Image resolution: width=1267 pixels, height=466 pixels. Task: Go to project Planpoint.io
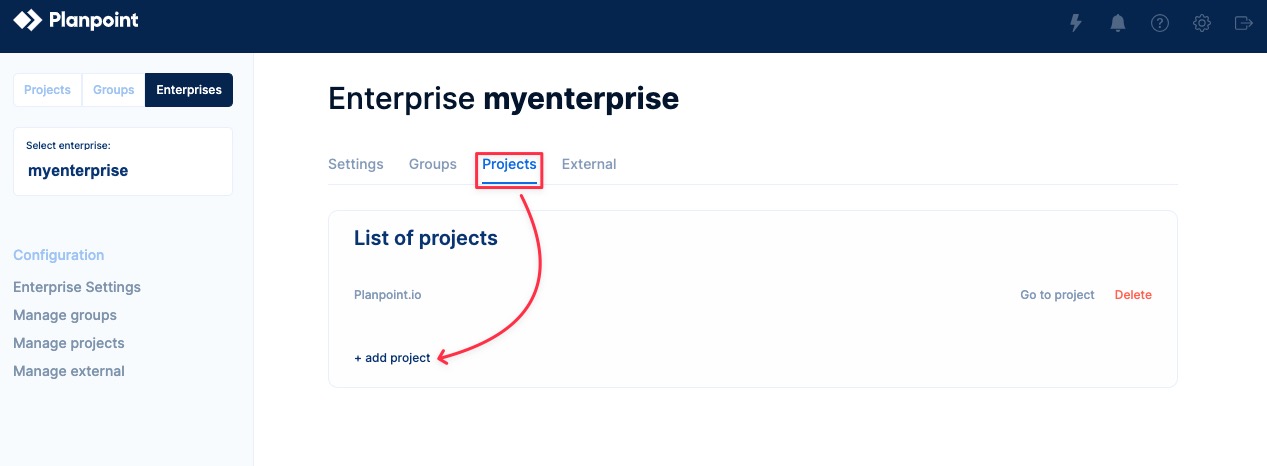[x=1057, y=295]
